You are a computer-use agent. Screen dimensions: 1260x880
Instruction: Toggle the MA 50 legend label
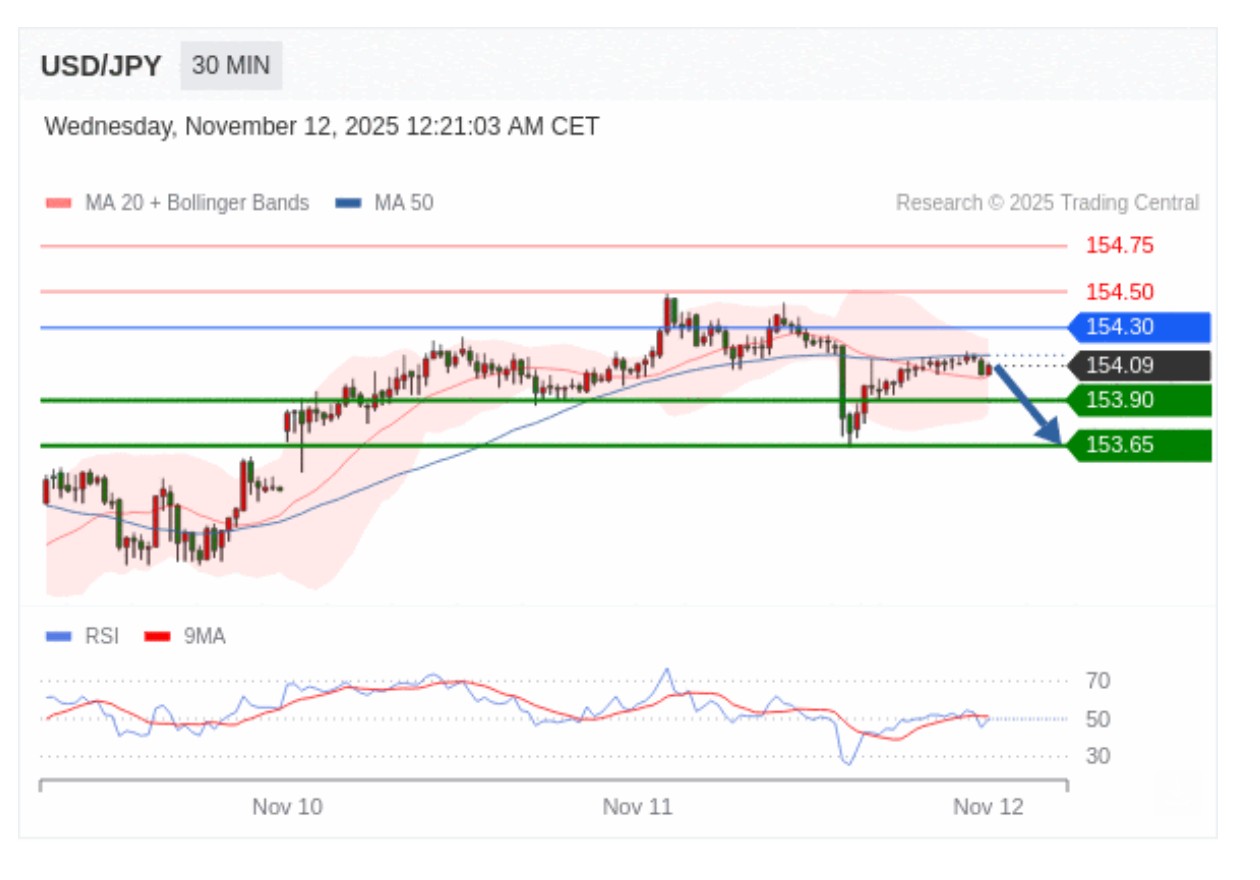click(404, 203)
